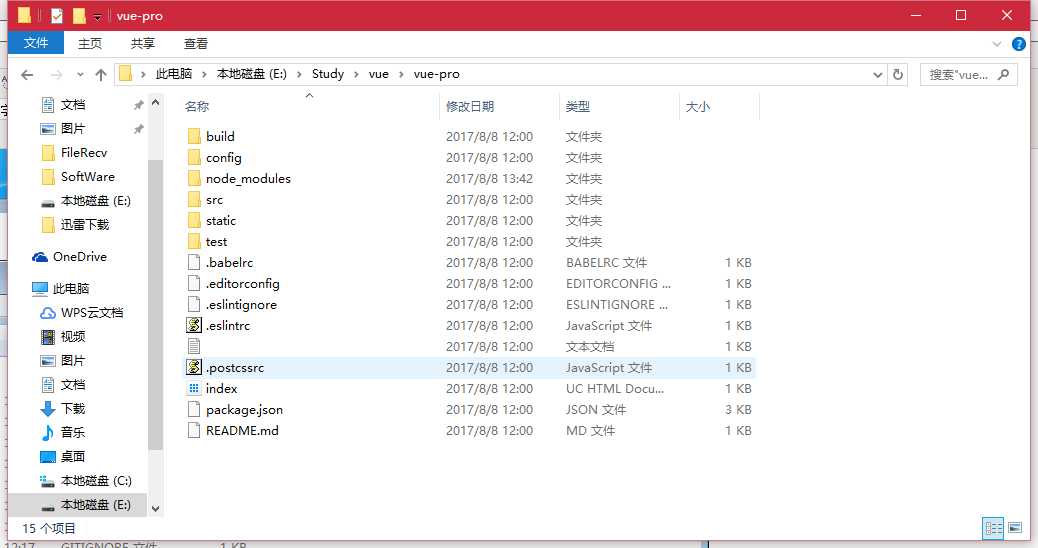Open OneDrive in navigation pane
Image resolution: width=1038 pixels, height=548 pixels.
[70, 257]
